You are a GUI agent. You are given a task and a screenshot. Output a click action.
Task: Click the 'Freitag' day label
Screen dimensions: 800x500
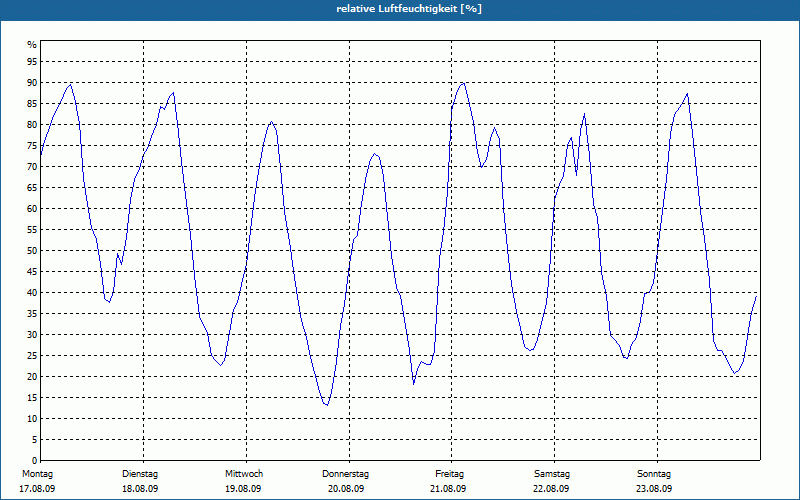tap(449, 474)
